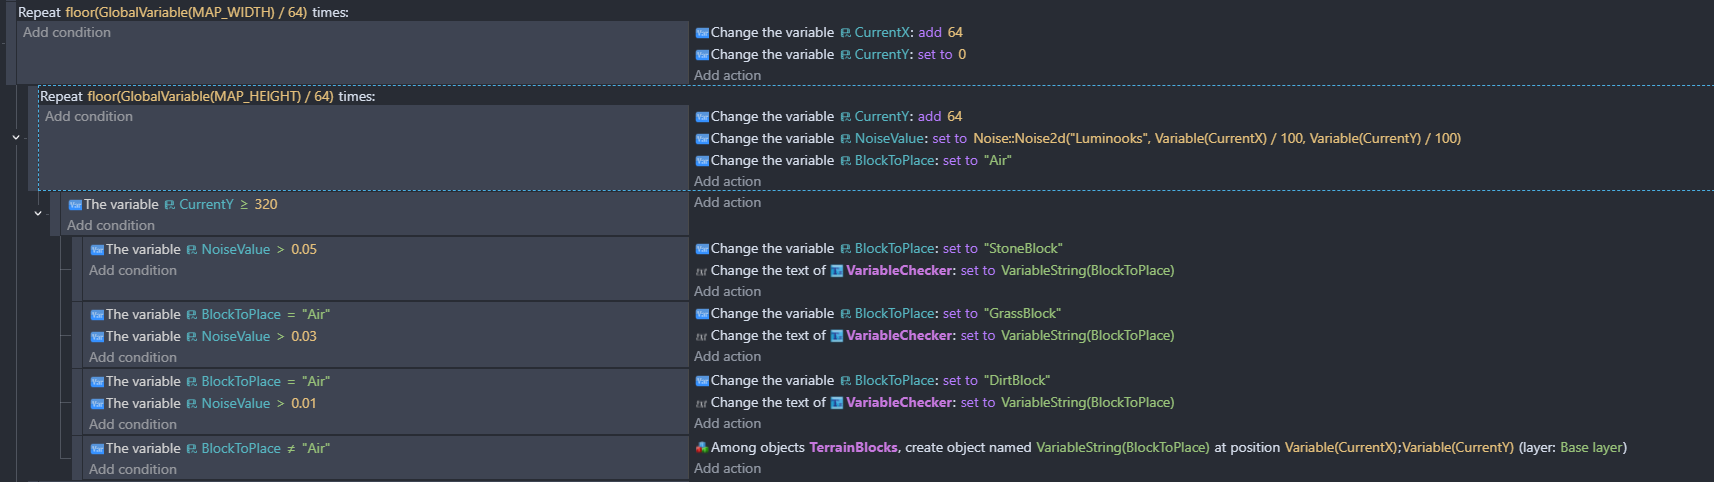
Task: Edit the MAP_HEIGHT repeat count expression
Action: pos(210,97)
